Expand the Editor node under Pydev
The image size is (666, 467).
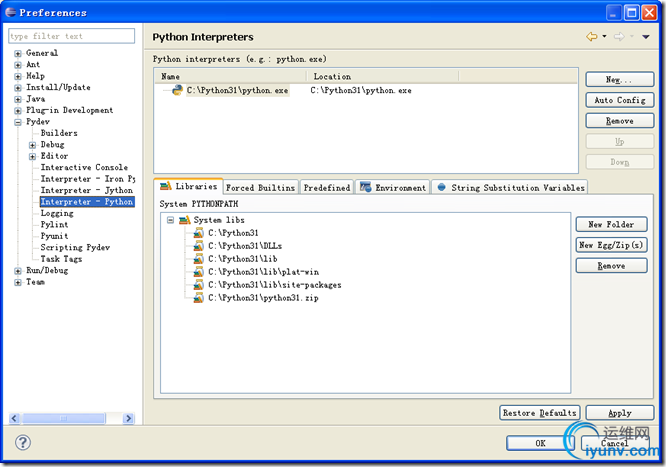32,156
